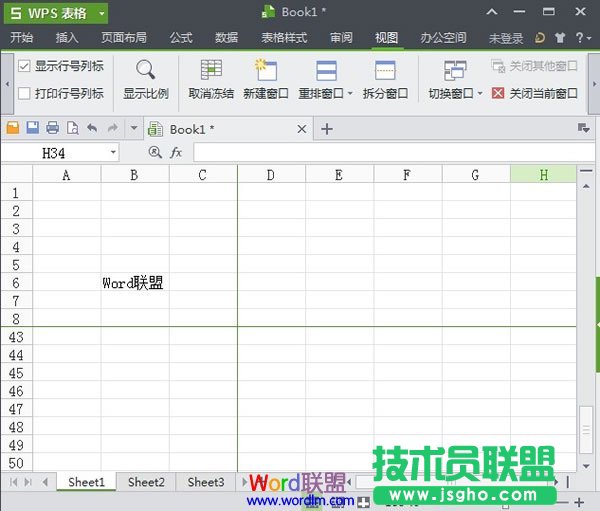Screen dimensions: 600x511
Task: Select the 表格样式 tab
Action: [284, 38]
